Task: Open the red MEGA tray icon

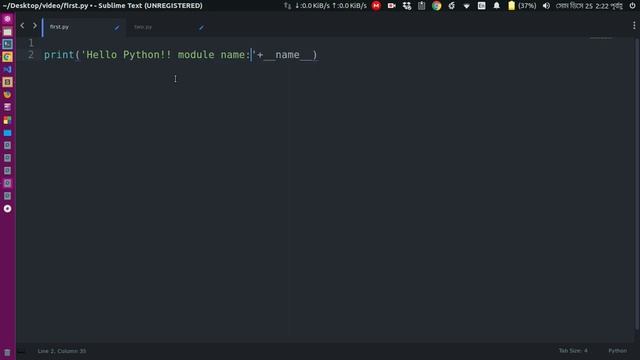Action: [x=376, y=6]
